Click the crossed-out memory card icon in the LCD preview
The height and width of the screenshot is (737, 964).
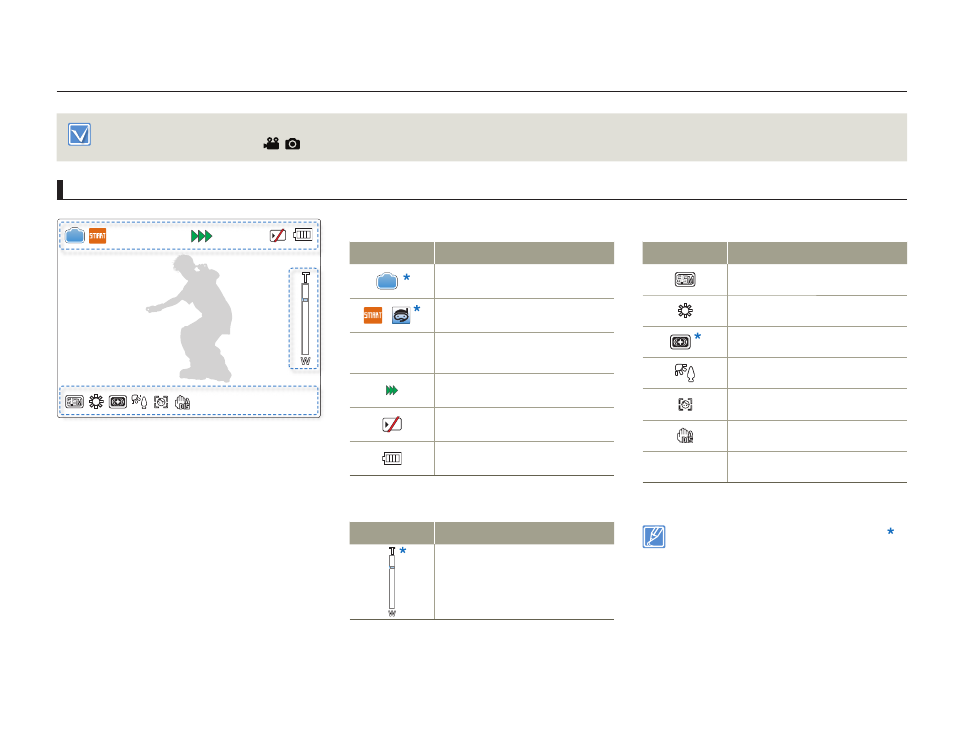[279, 236]
